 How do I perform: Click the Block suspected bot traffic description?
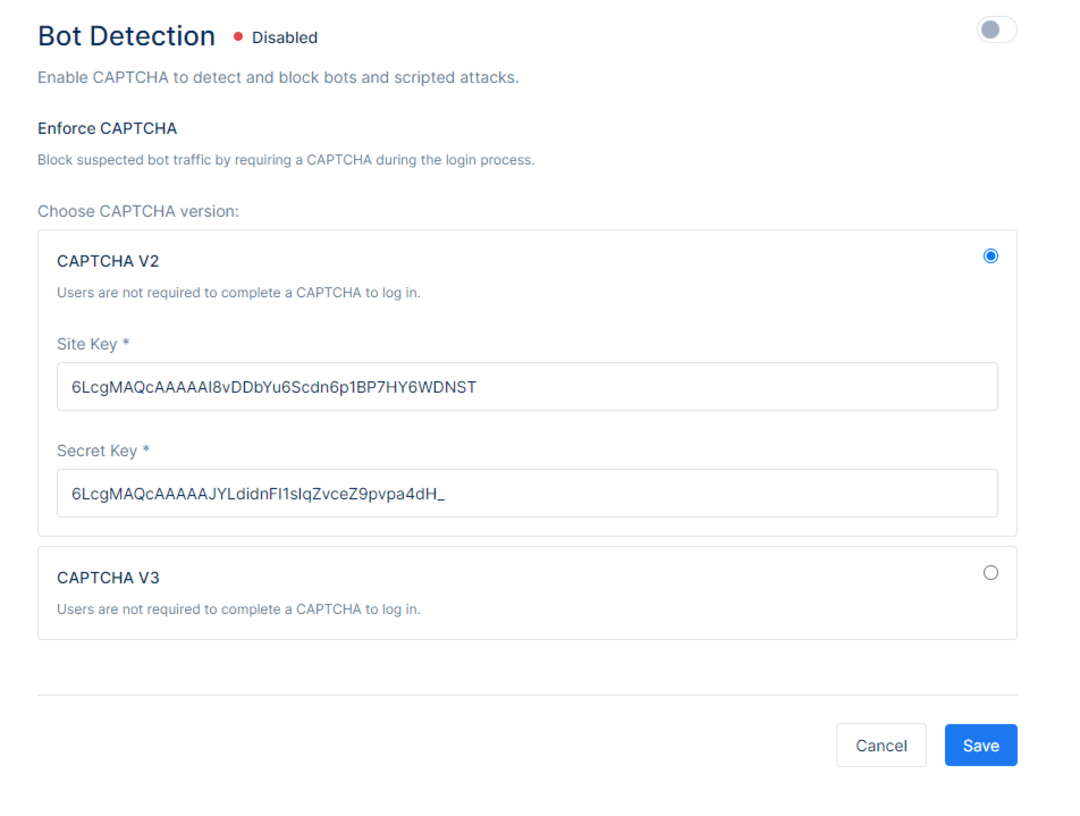pos(286,160)
